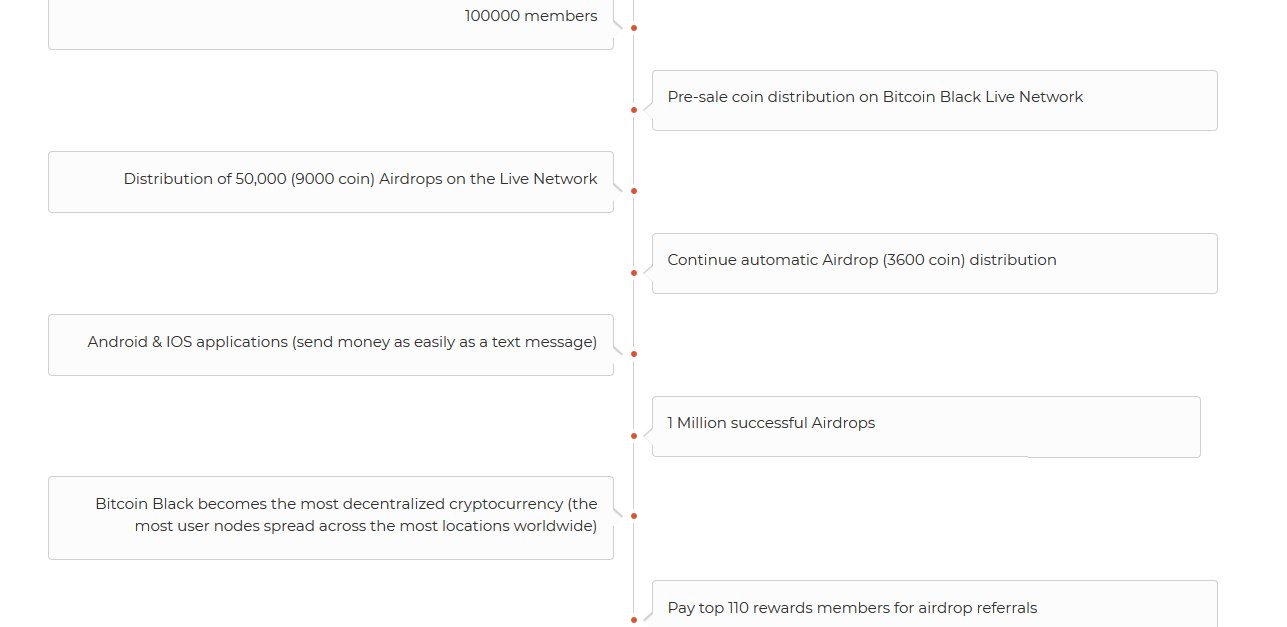
Task: Open the Bitcoin Black most decentralized cryptocurrency card
Action: [x=331, y=518]
